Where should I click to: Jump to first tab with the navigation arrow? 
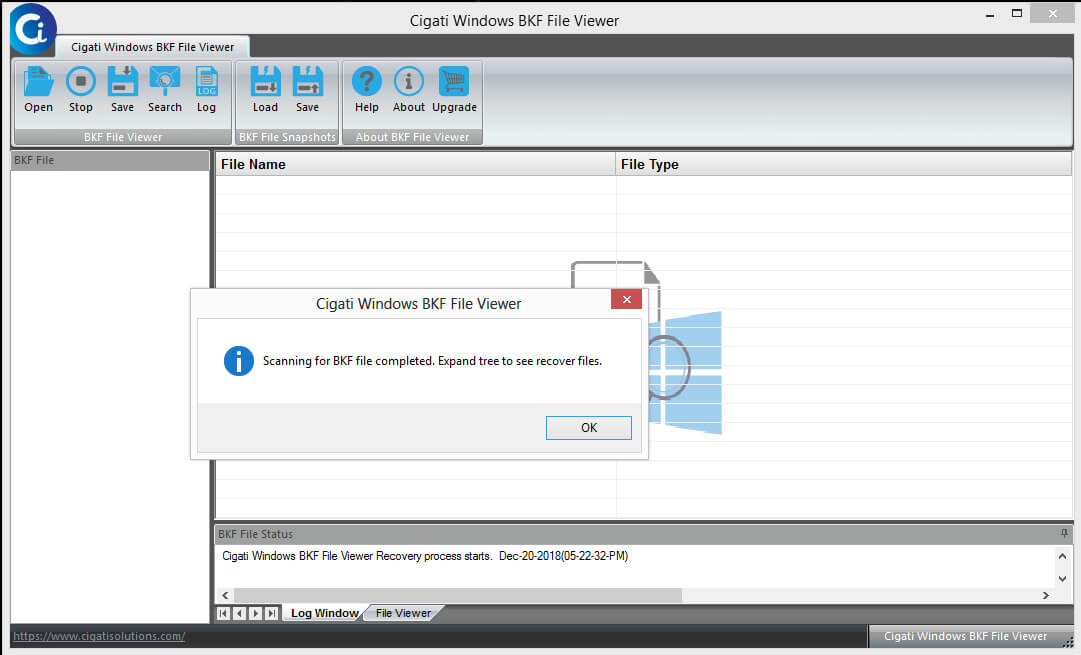(223, 613)
